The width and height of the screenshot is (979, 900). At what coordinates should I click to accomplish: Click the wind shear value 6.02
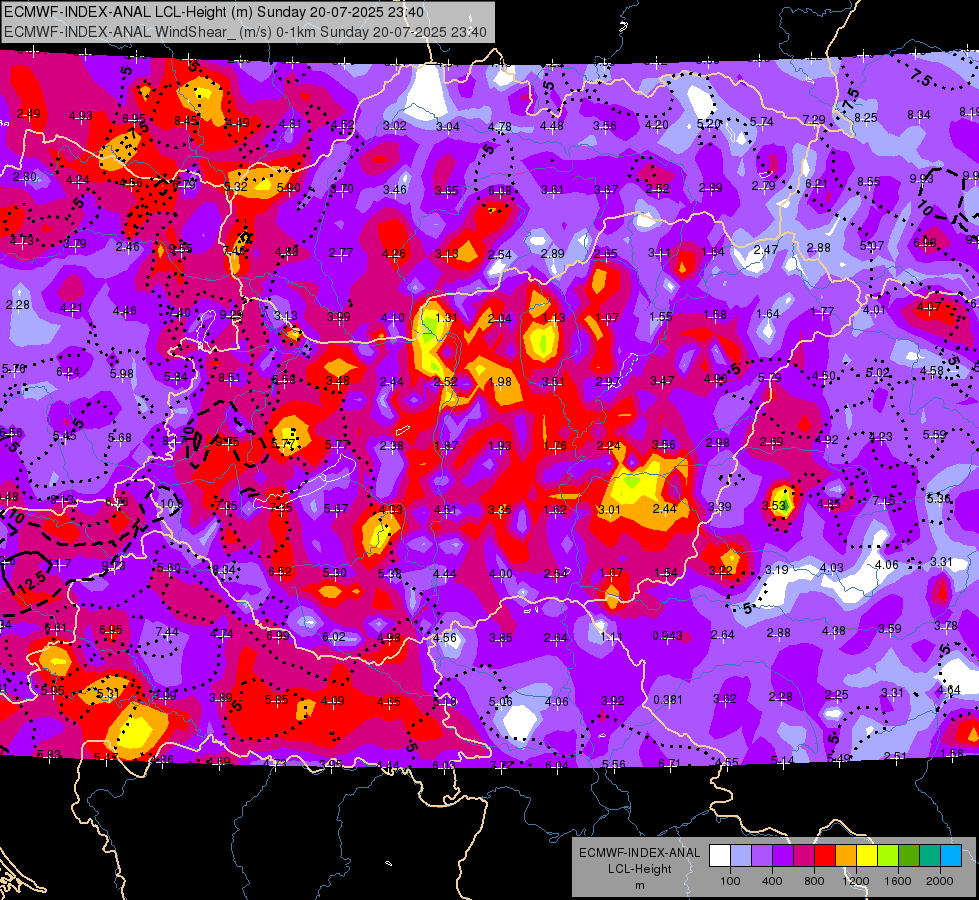click(334, 636)
